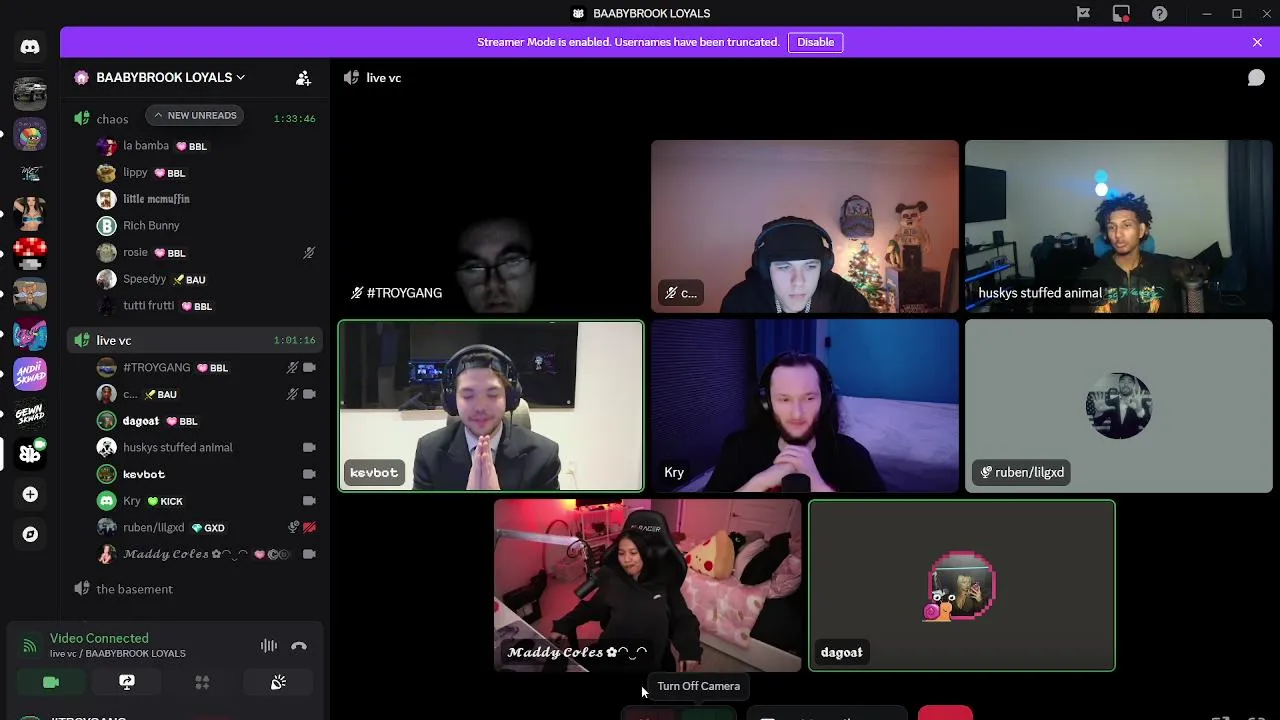Open the soundboard button in voice panel
Image resolution: width=1280 pixels, height=720 pixels.
[x=278, y=682]
